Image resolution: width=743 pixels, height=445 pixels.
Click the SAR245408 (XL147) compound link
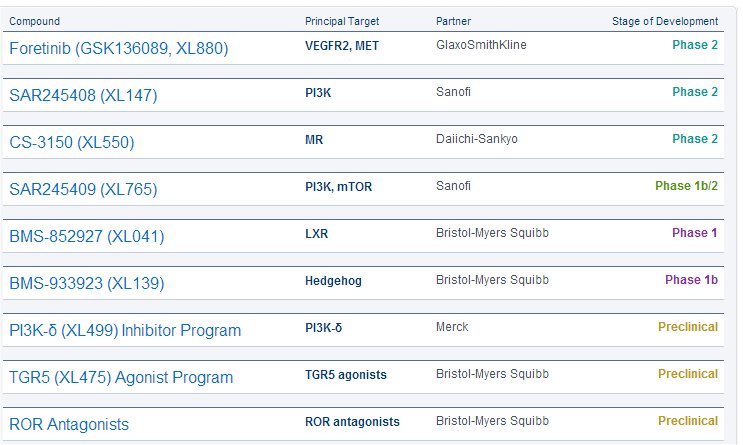click(x=83, y=95)
